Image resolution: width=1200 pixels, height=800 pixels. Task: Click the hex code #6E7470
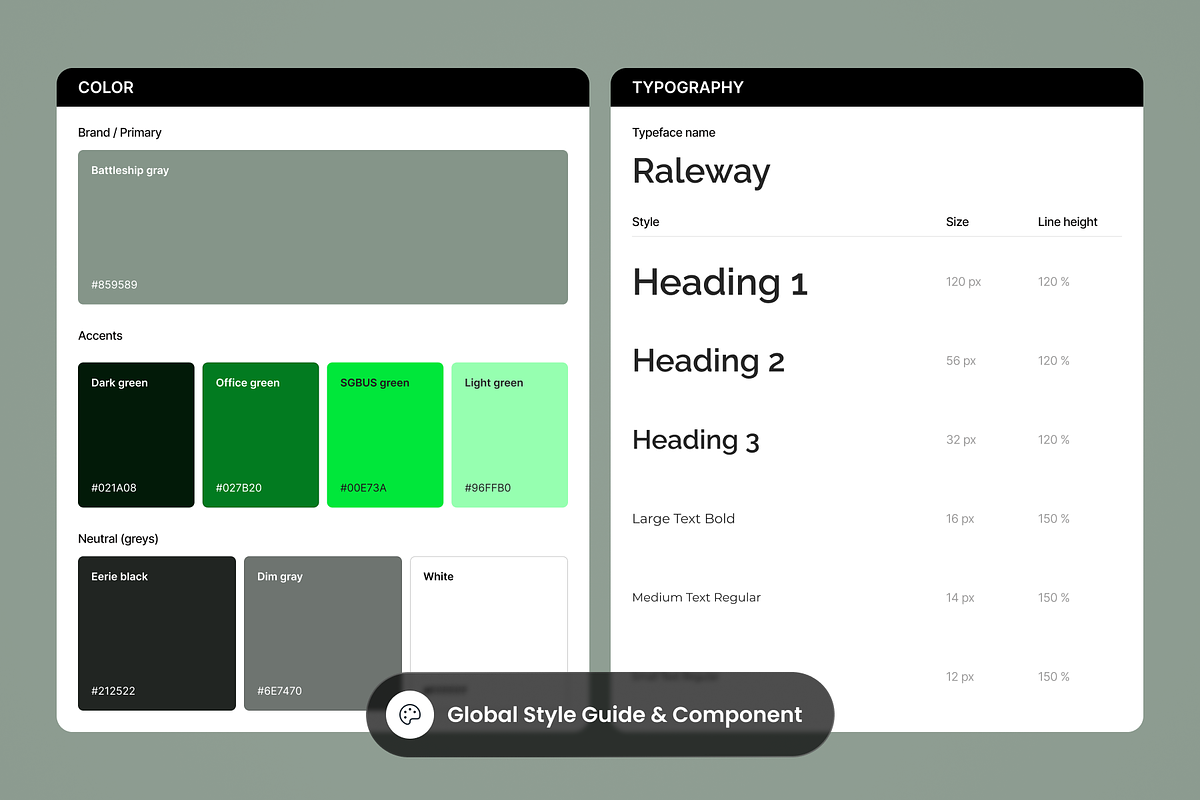280,691
